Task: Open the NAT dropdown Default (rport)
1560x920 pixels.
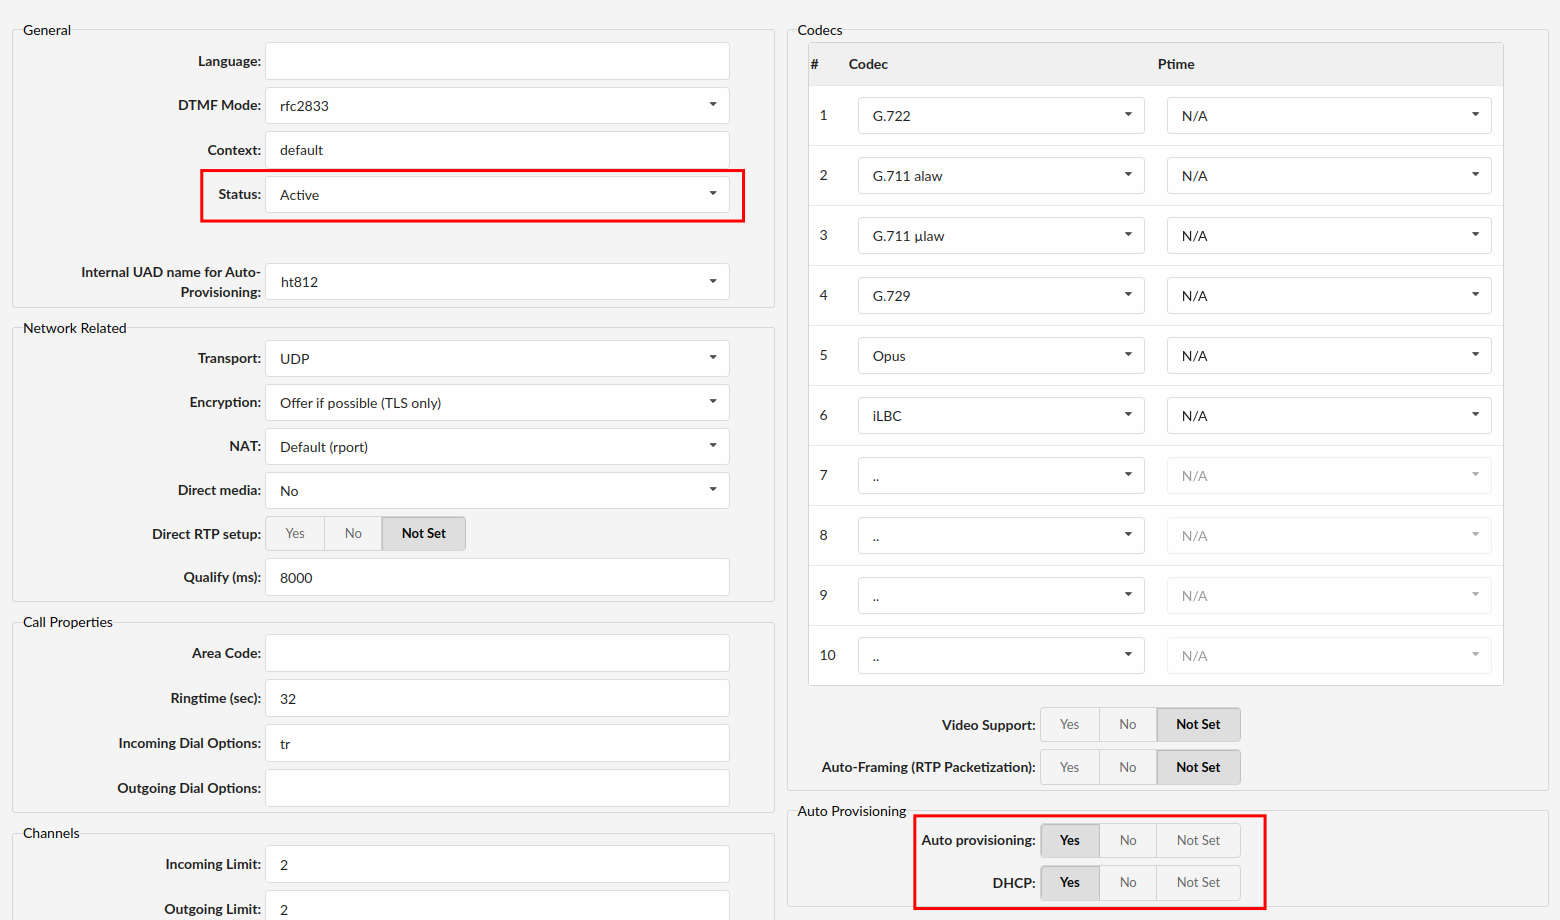Action: 497,446
